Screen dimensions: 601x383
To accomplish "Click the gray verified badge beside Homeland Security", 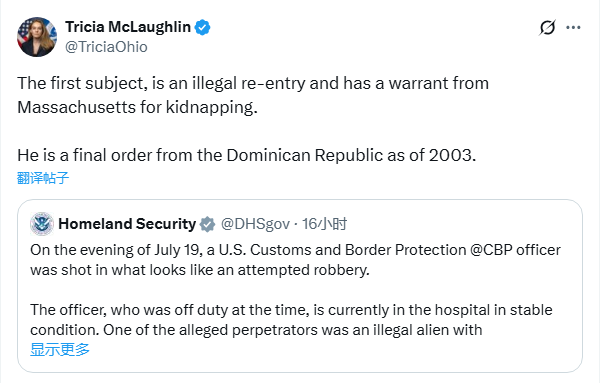I will pos(207,224).
